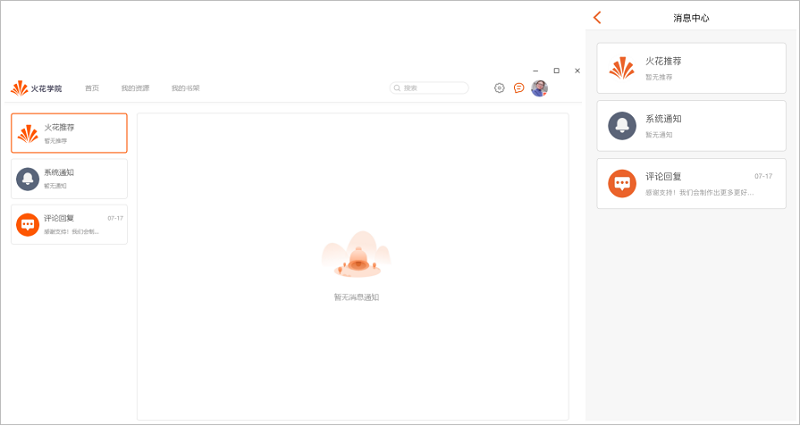This screenshot has width=800, height=426.
Task: Click the 火花学院 logo in header
Action: 36,88
